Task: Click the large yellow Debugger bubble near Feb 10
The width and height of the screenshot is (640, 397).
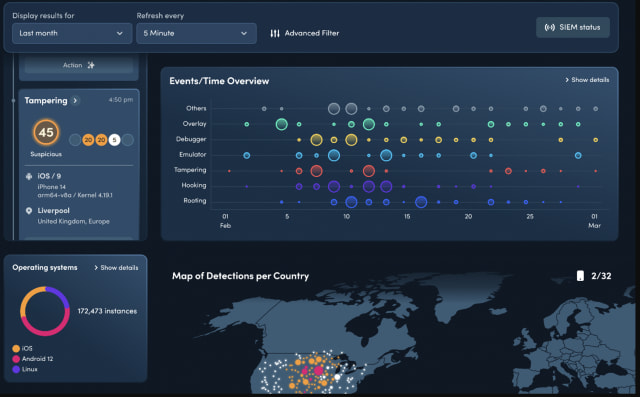Action: [351, 140]
